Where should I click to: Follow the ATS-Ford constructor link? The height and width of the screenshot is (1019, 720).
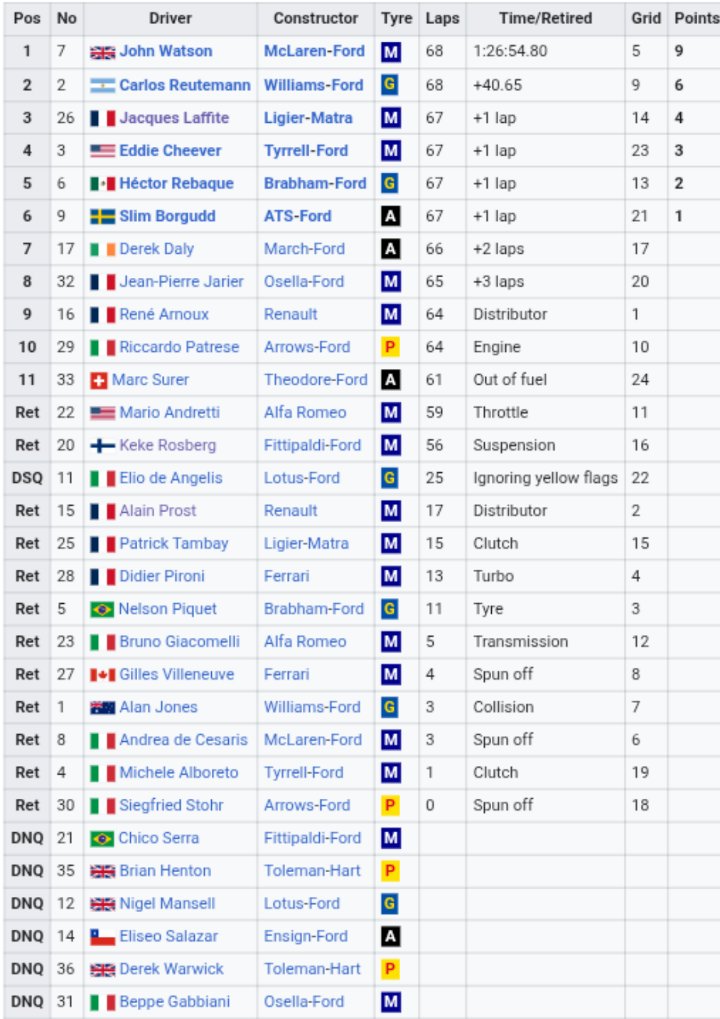point(298,216)
